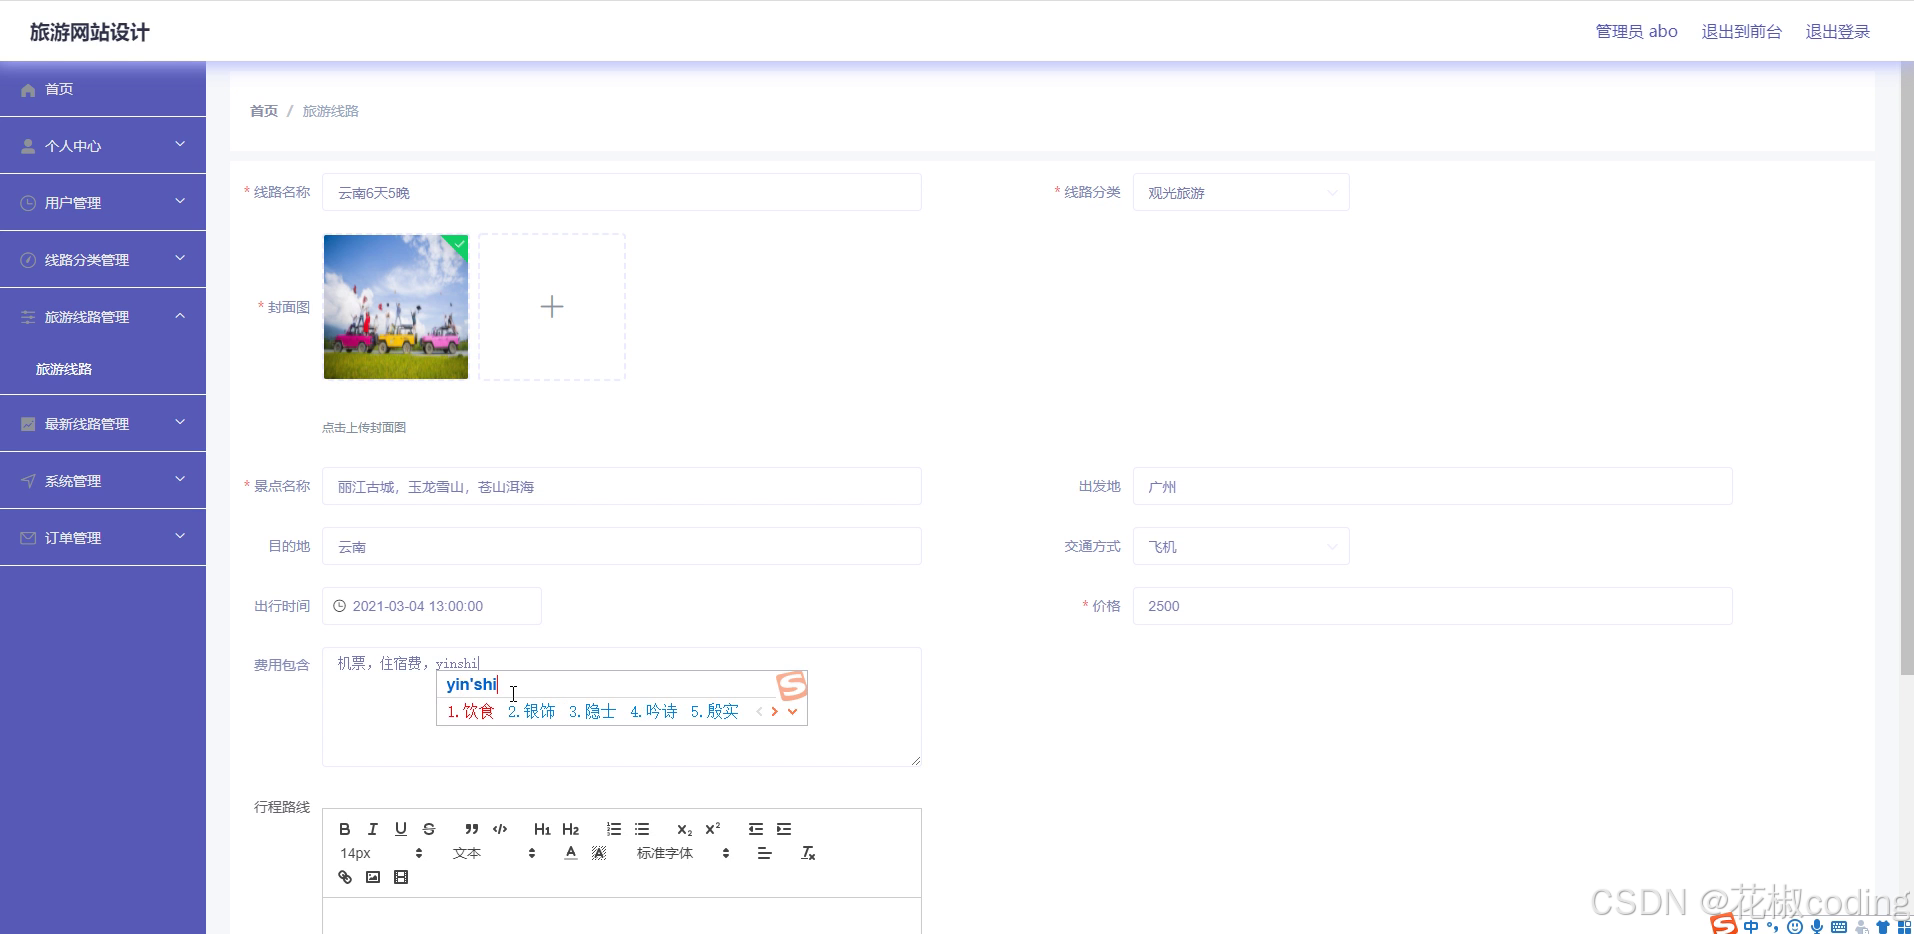Open the Sogou skin shirt icon

click(x=1883, y=926)
